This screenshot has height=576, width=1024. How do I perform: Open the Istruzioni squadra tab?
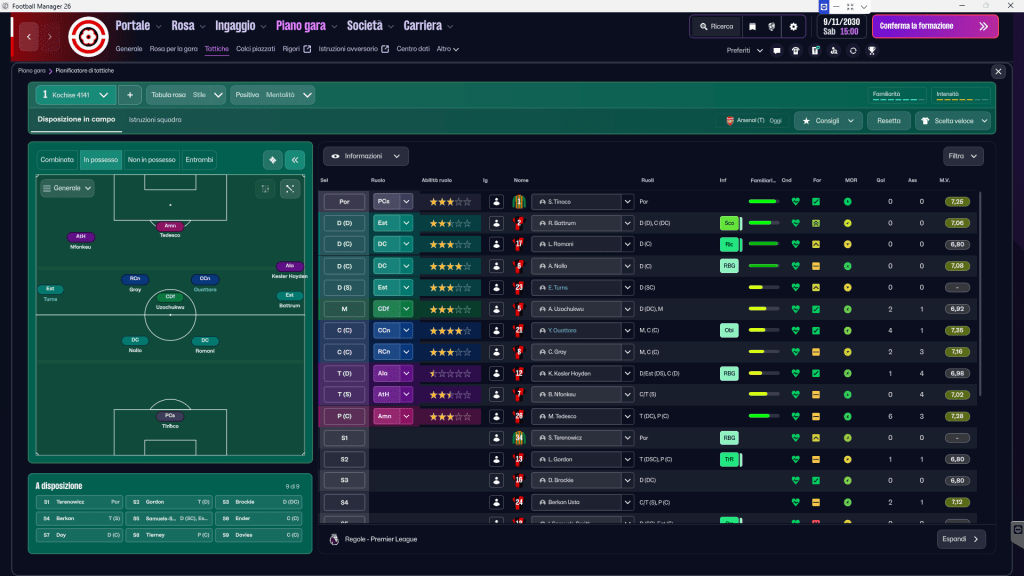click(155, 120)
